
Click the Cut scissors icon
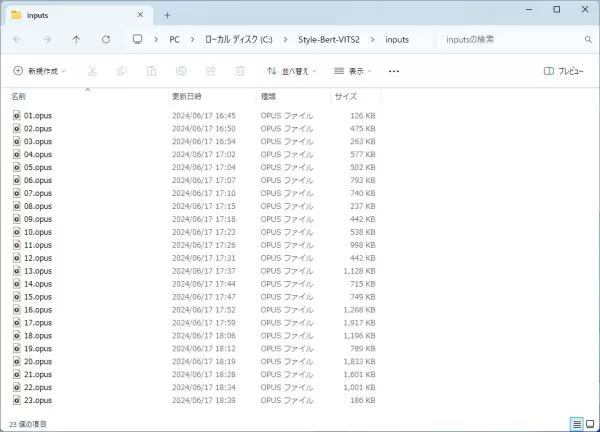coord(92,71)
